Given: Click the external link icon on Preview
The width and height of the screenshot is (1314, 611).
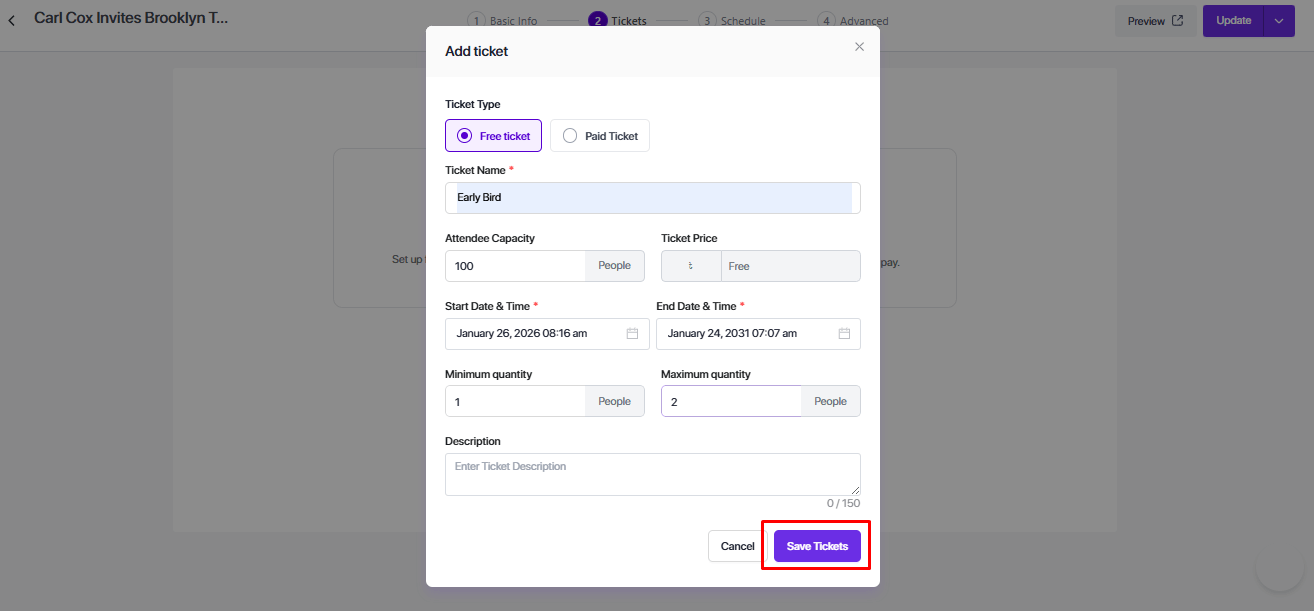Looking at the screenshot, I should [1177, 21].
